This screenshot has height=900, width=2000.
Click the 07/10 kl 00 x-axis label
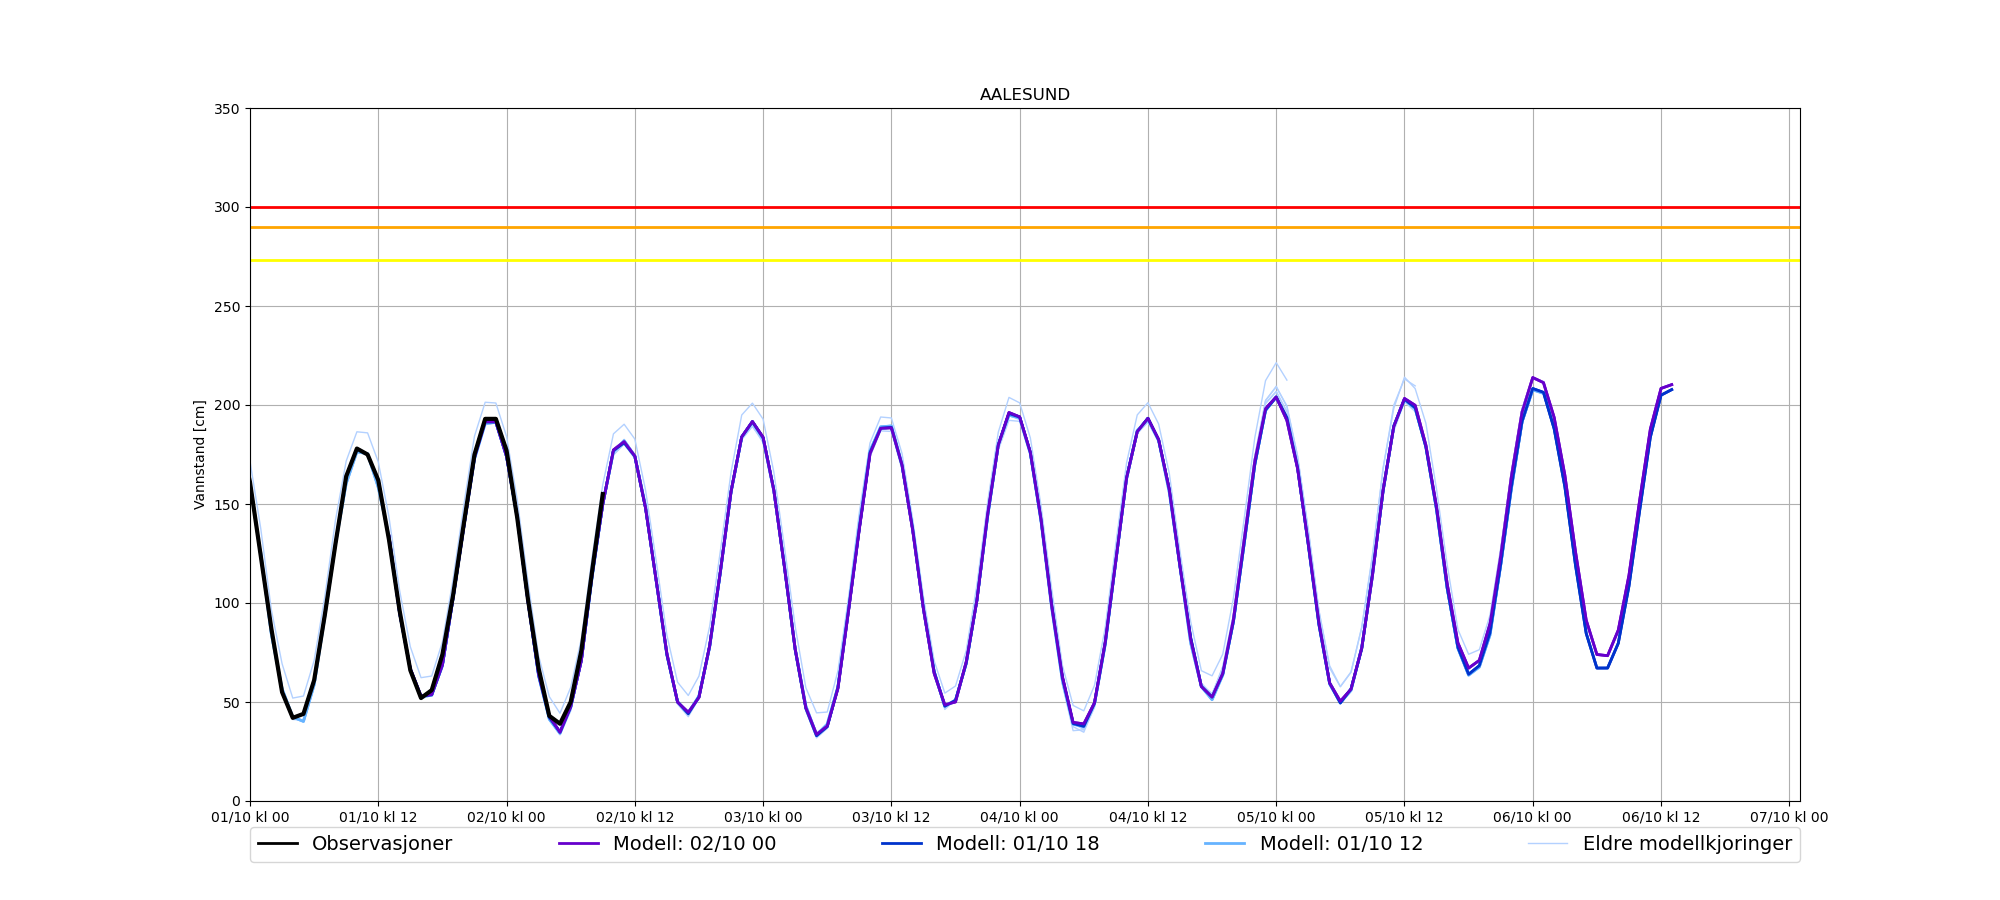[x=1789, y=818]
